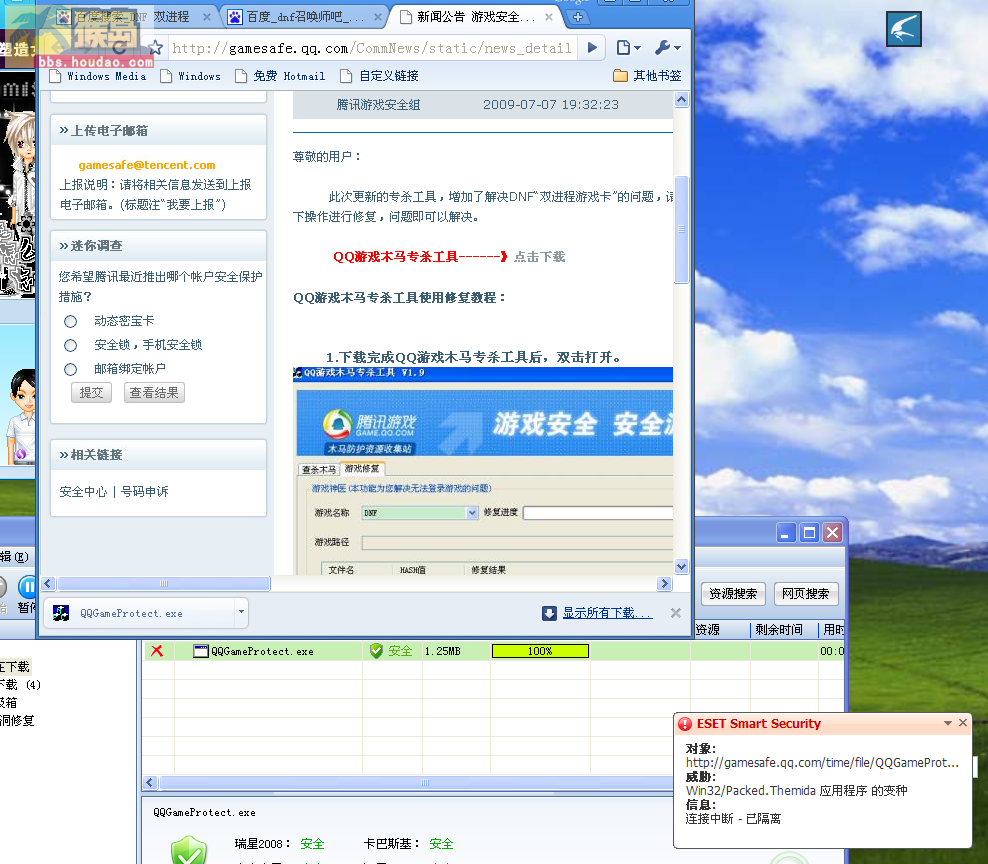Click the 游戏修复 tab in tool screenshot
This screenshot has width=988, height=864.
(x=362, y=469)
